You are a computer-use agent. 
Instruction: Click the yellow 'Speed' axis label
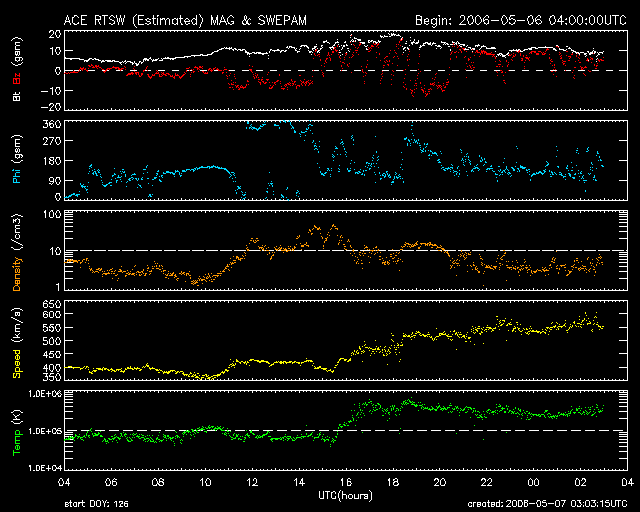click(16, 364)
